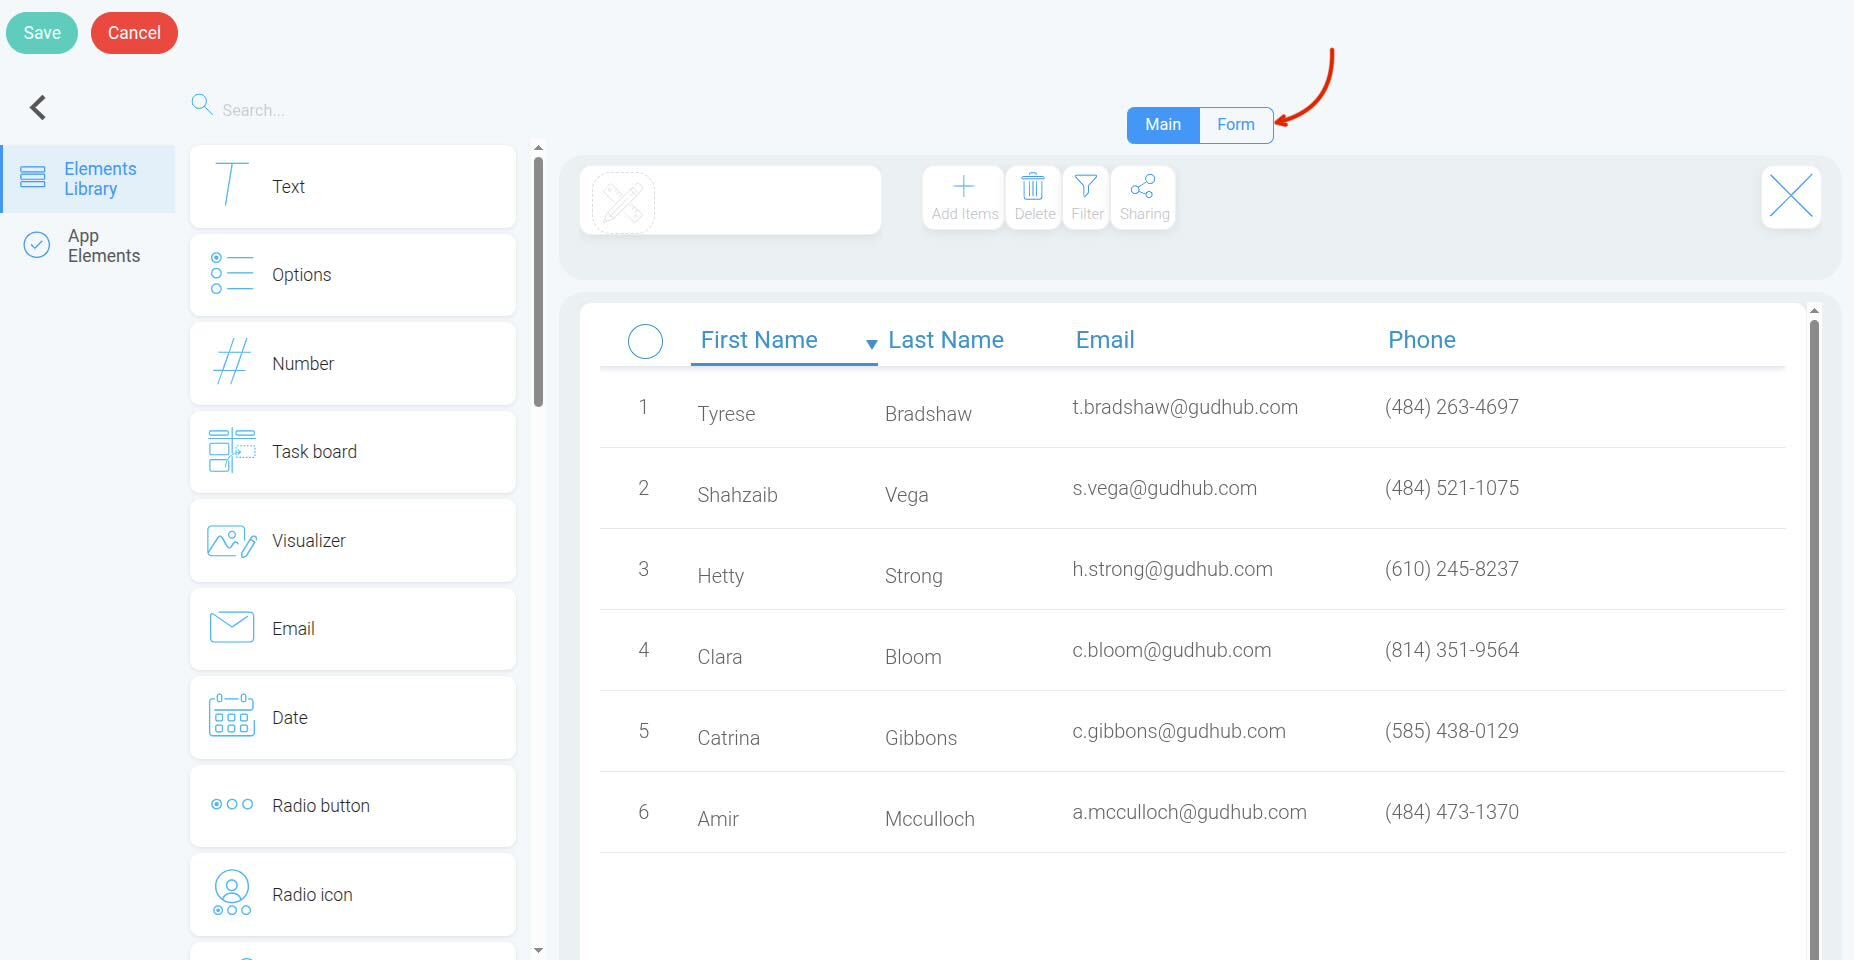Open the App Elements panel

tap(88, 246)
